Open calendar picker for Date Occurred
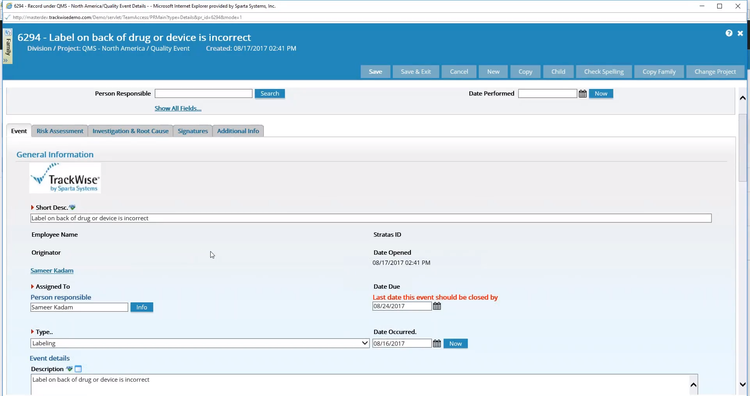The height and width of the screenshot is (396, 750). point(437,343)
